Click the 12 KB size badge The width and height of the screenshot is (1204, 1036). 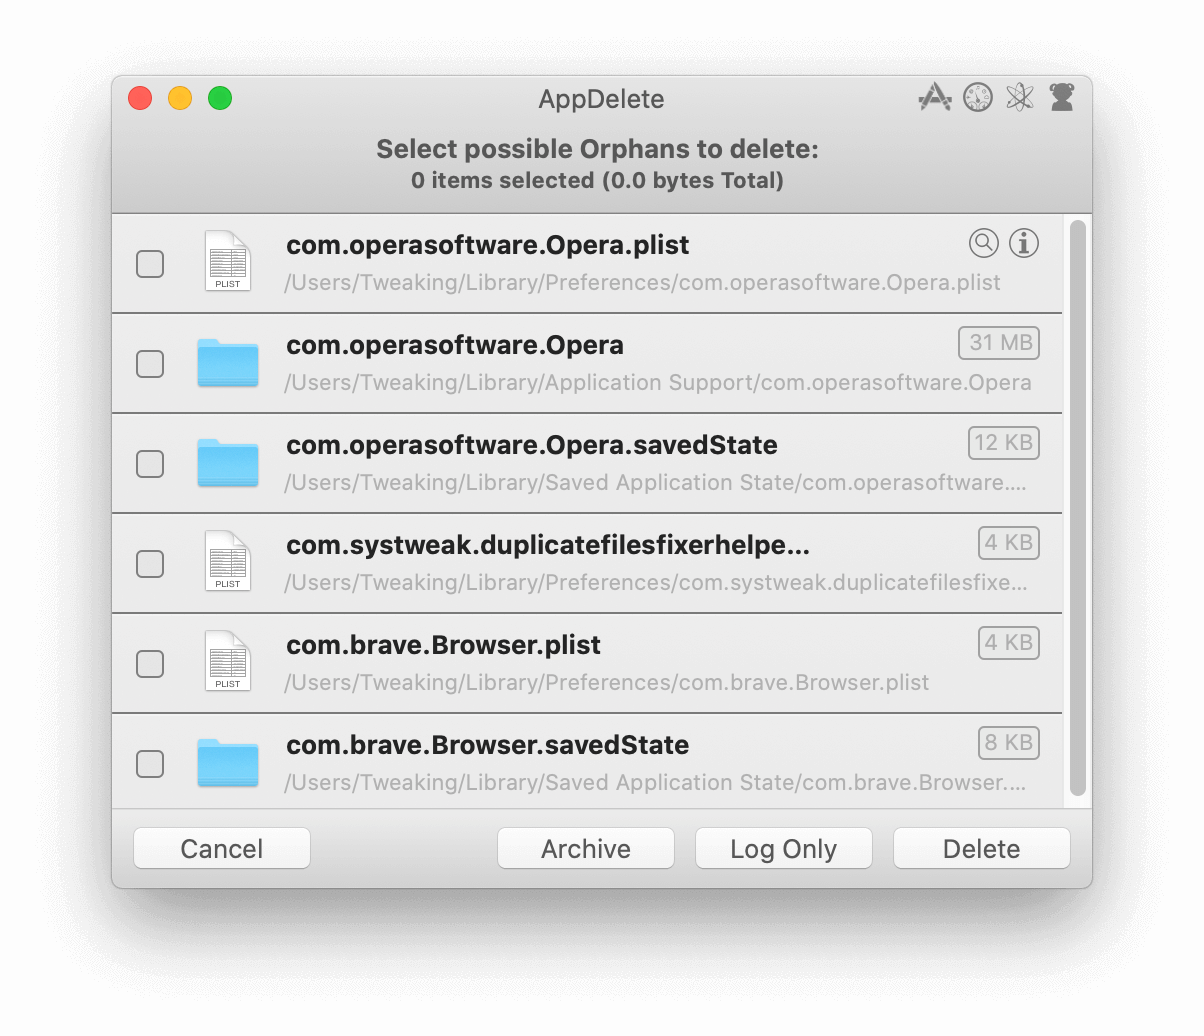coord(1004,443)
